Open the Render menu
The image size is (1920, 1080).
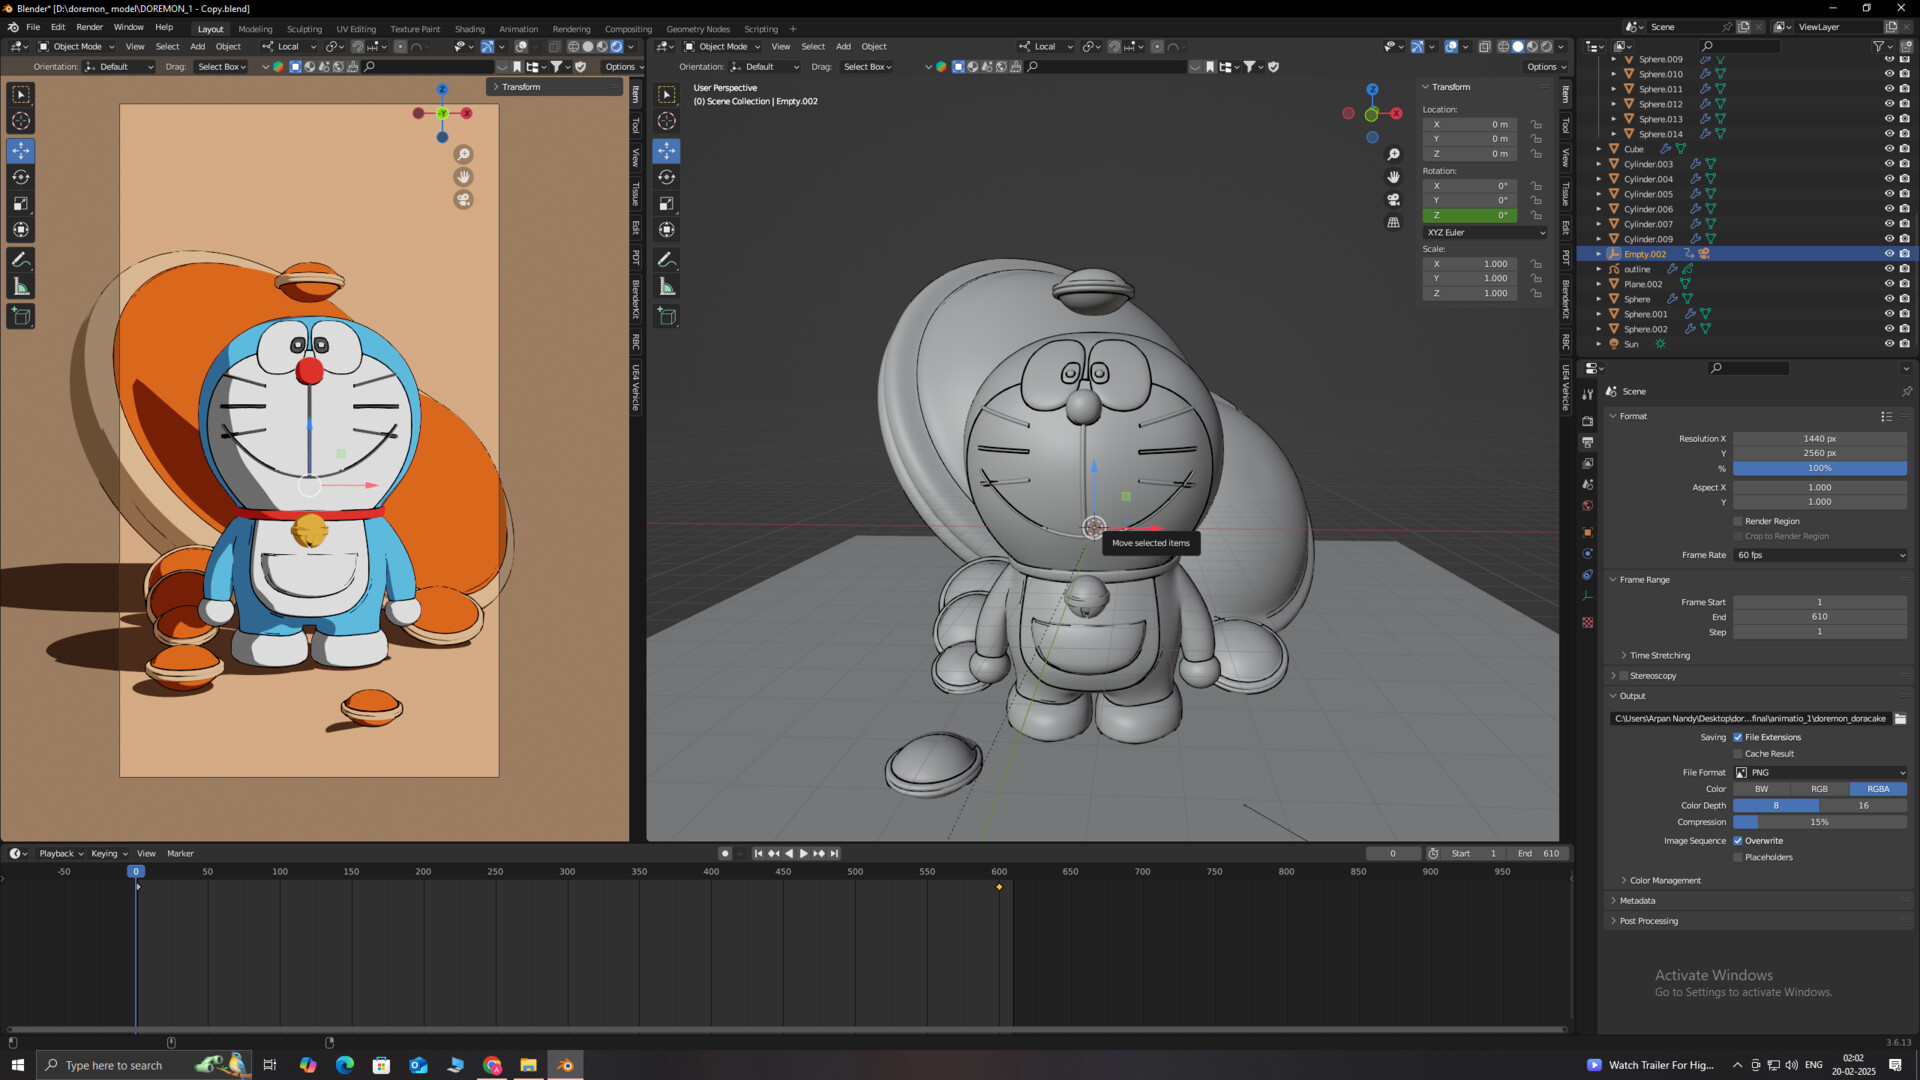89,27
